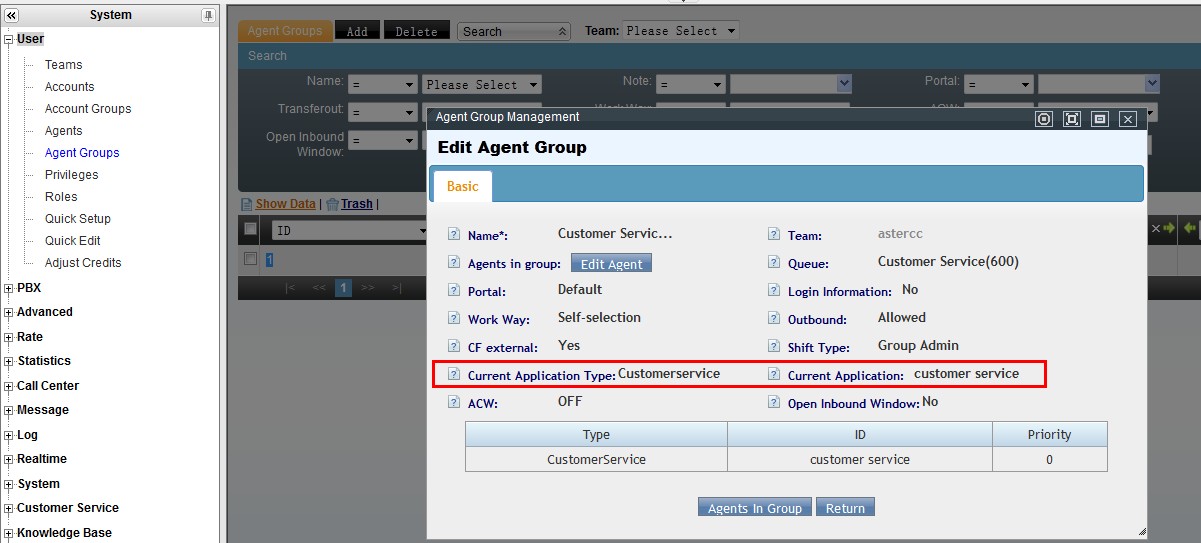Click the help icon next to ACW
Image resolution: width=1201 pixels, height=543 pixels.
tap(454, 403)
